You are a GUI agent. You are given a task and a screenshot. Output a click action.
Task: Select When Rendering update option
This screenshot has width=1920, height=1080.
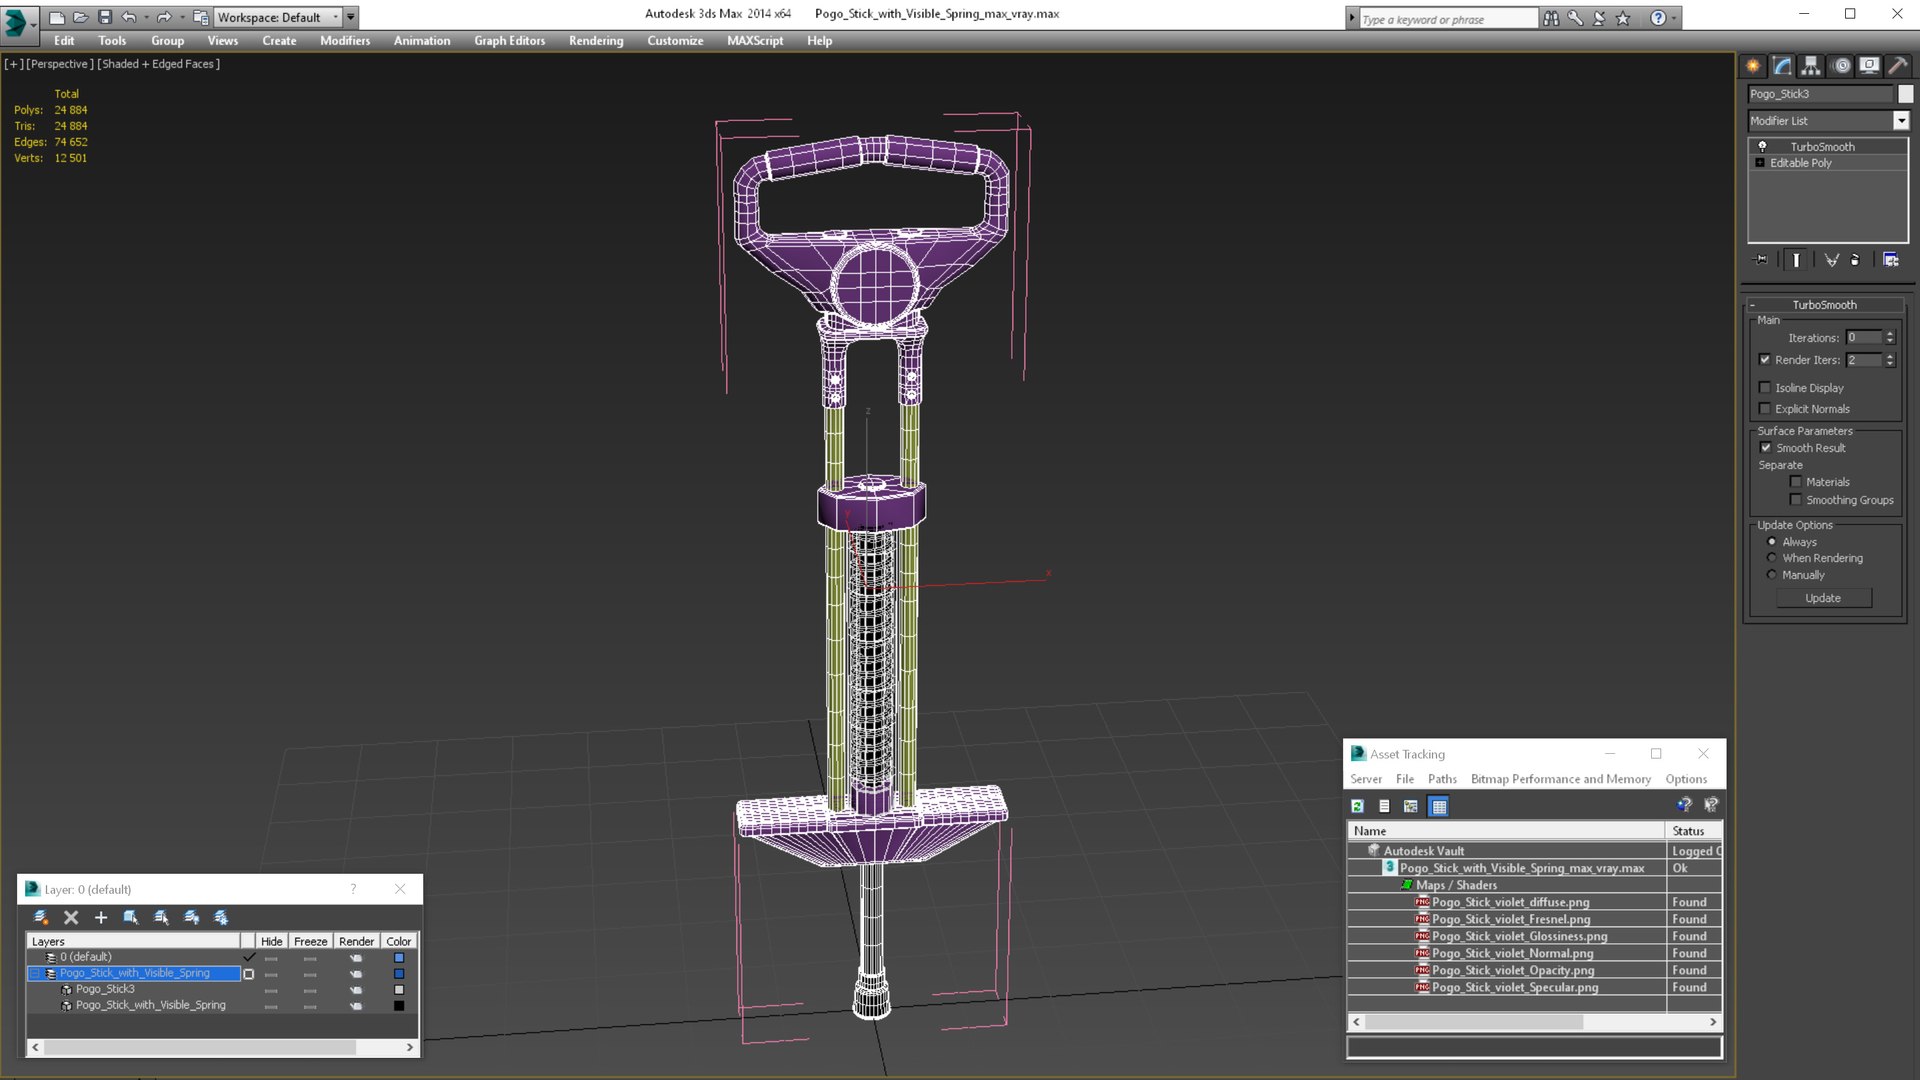coord(1772,558)
